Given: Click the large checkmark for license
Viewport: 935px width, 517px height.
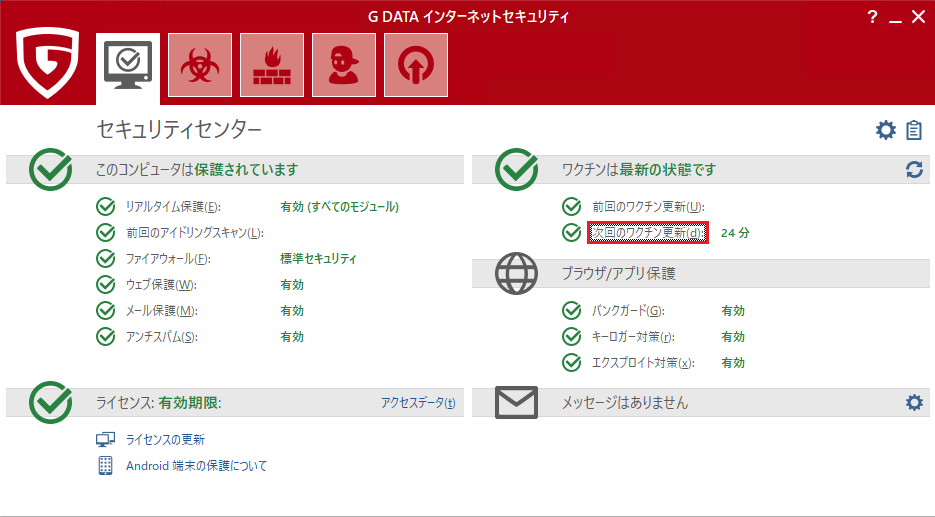Looking at the screenshot, I should click(51, 403).
